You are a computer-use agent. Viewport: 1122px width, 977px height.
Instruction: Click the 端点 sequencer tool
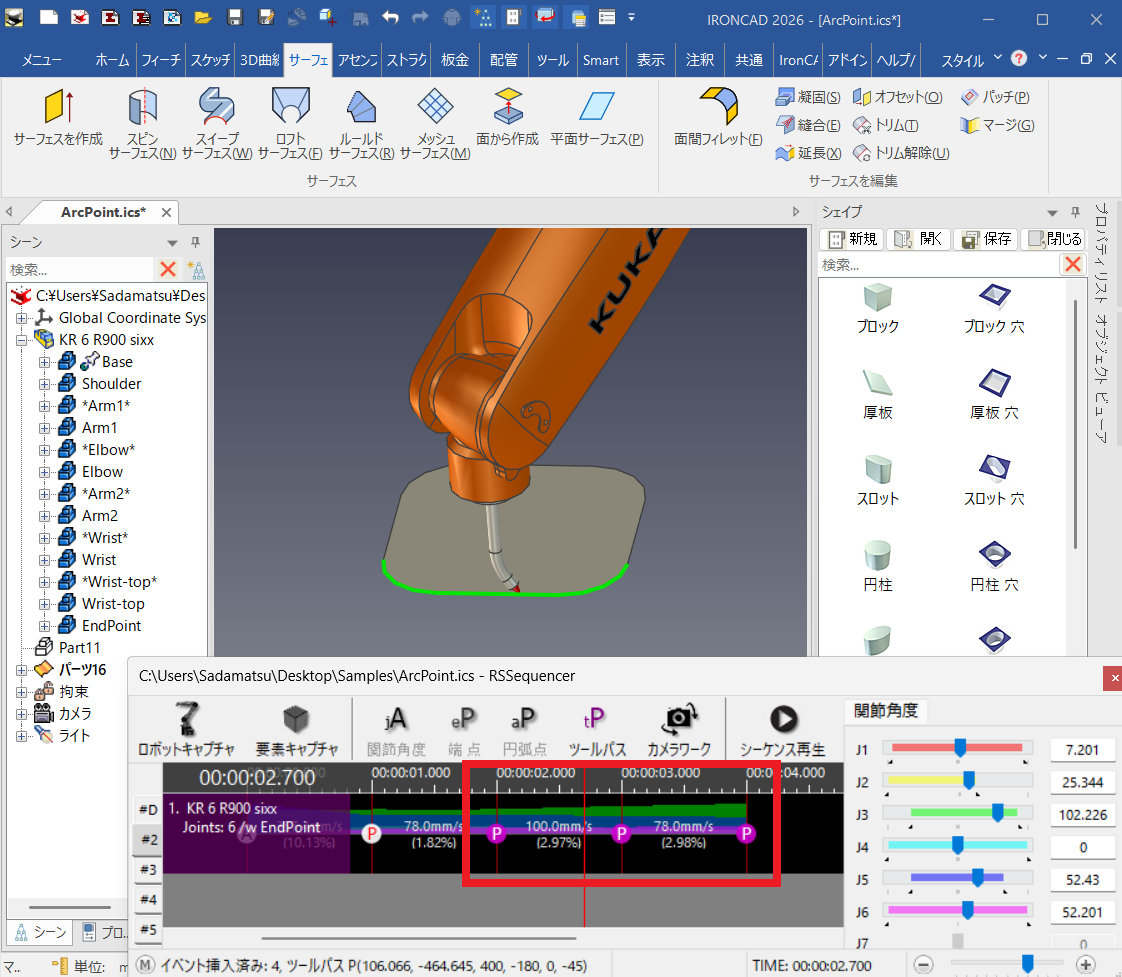pos(464,730)
